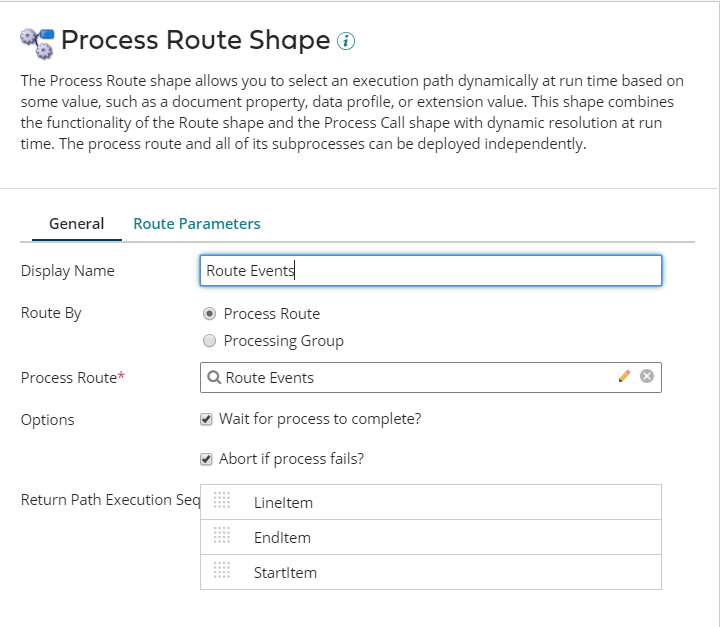Toggle Wait for process to complete checkbox
The image size is (720, 627).
[x=206, y=418]
